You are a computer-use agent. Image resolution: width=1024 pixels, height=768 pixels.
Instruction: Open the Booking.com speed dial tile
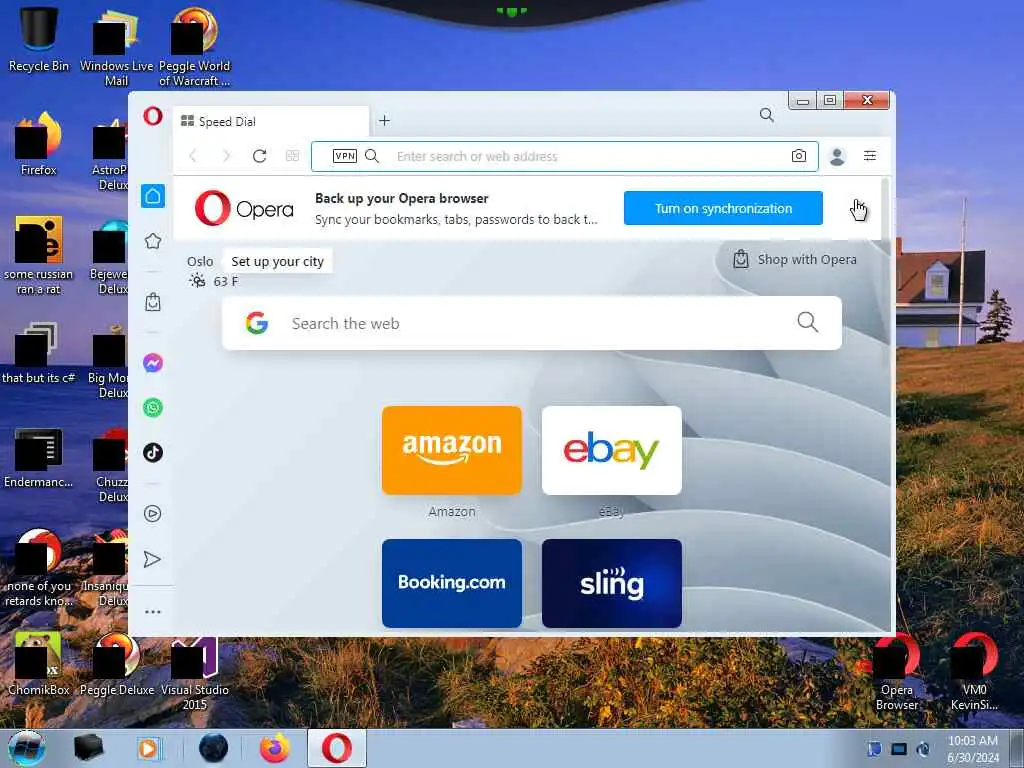tap(452, 583)
